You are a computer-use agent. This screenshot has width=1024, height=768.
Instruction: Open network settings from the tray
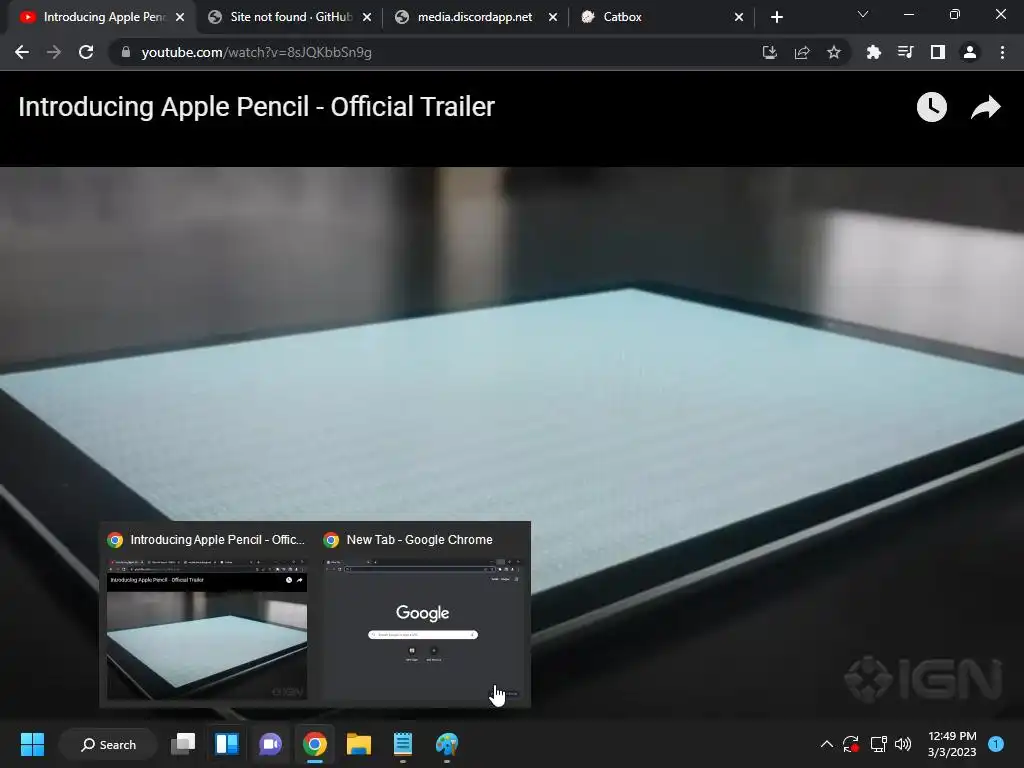878,744
